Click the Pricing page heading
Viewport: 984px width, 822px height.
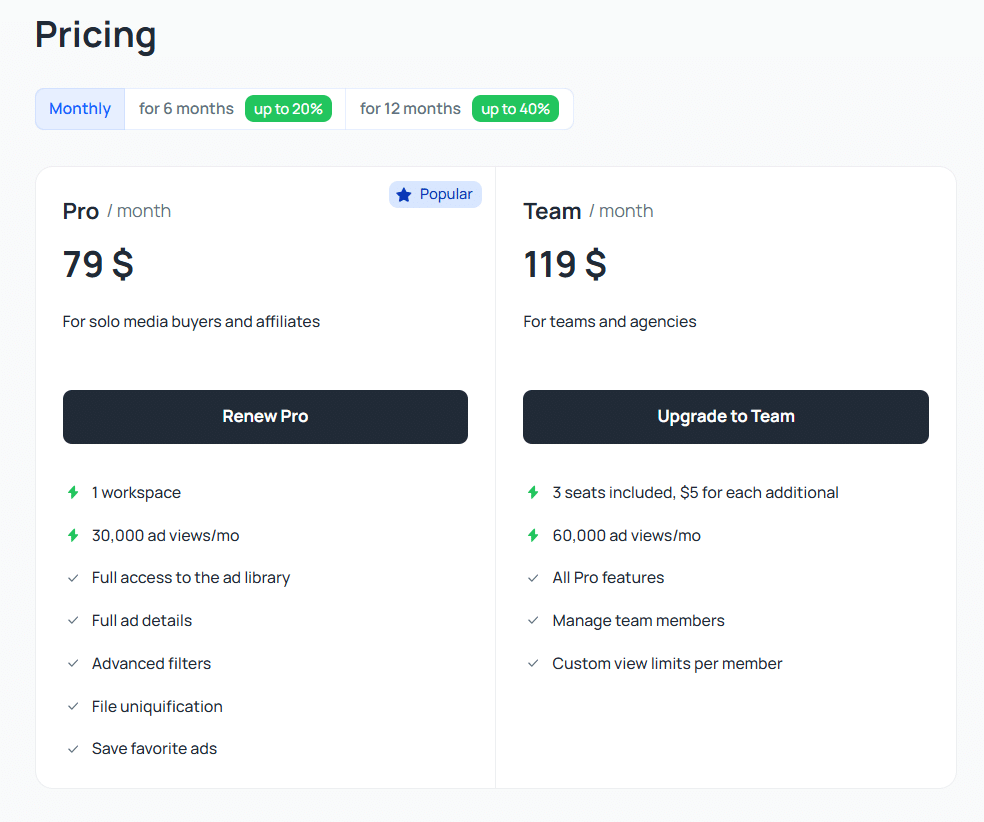coord(95,35)
